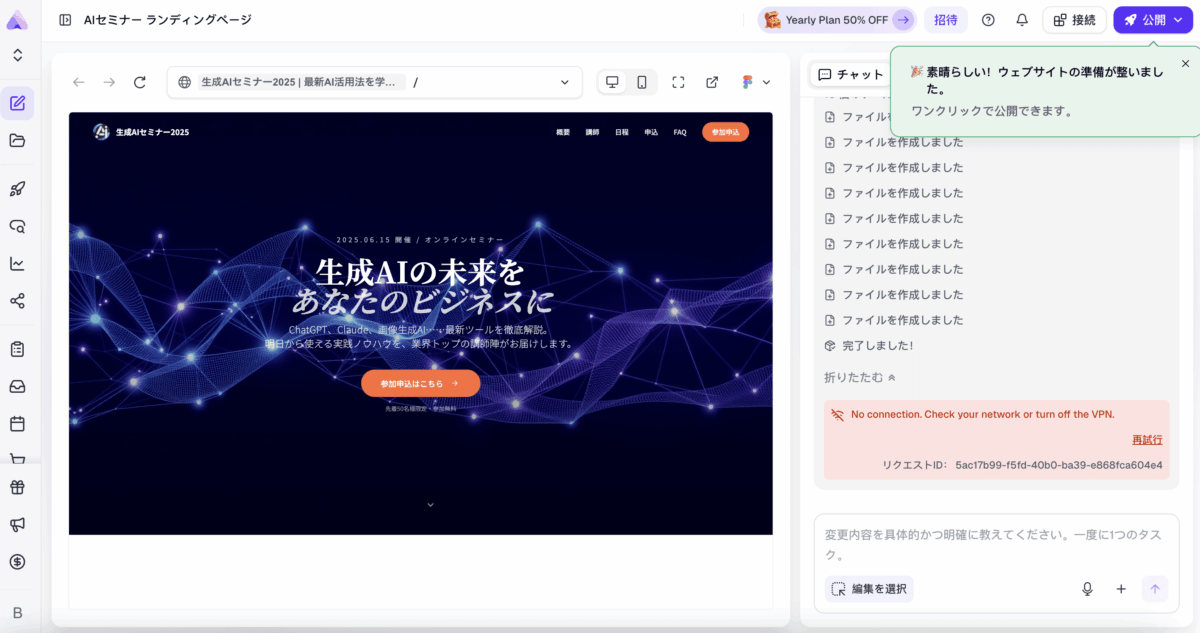The image size is (1200, 633).
Task: Click the hero headline 生成AIの未来を
Action: pyautogui.click(x=420, y=272)
